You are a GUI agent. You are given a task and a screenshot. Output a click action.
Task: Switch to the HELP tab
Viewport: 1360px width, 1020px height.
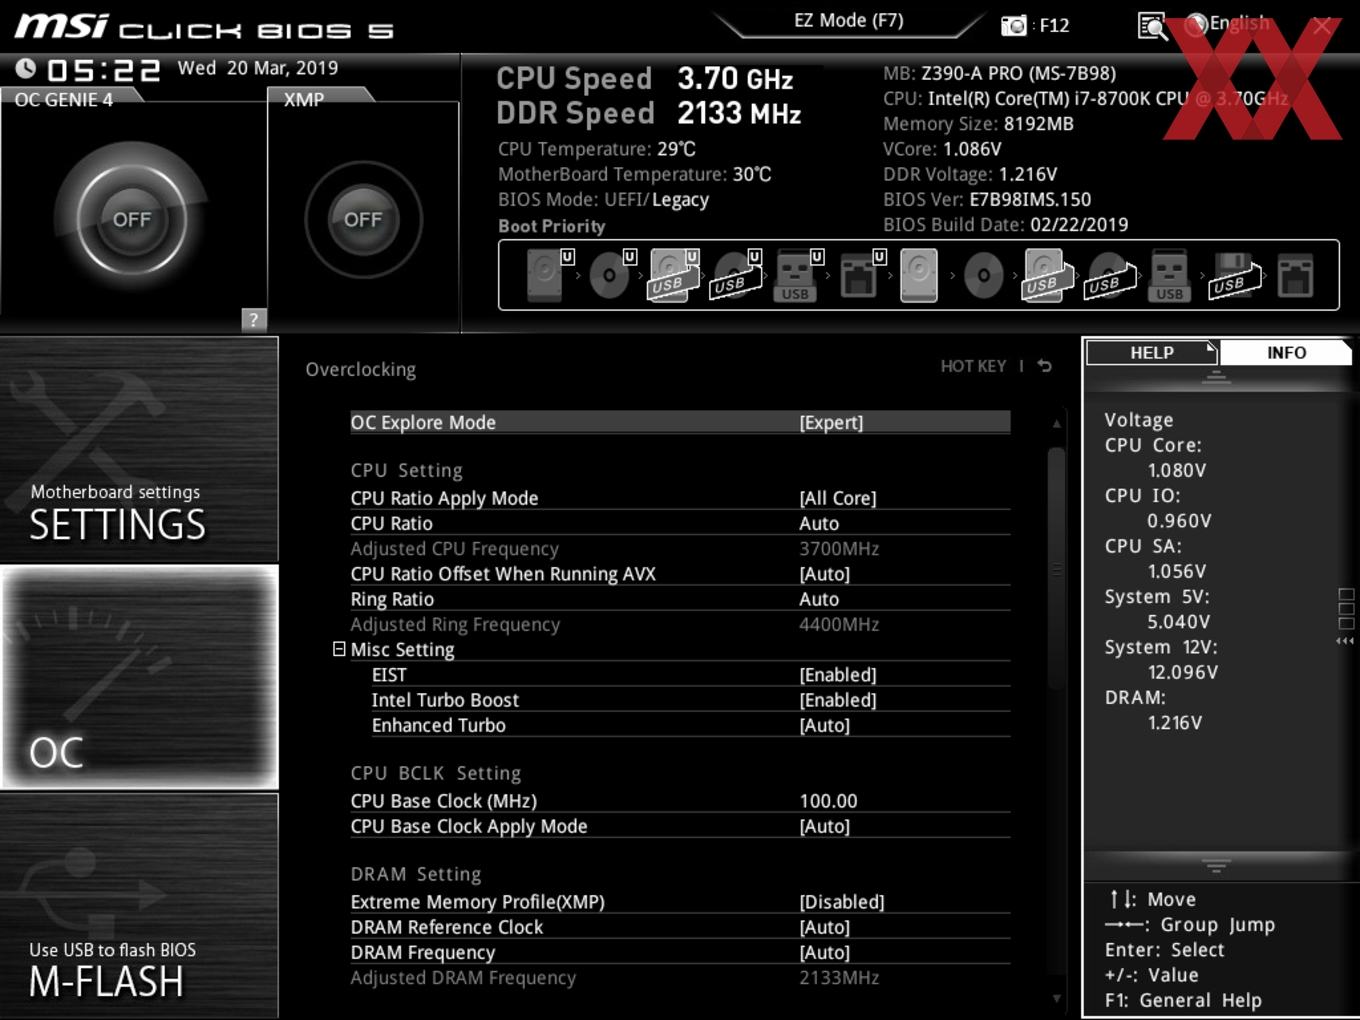click(x=1152, y=353)
